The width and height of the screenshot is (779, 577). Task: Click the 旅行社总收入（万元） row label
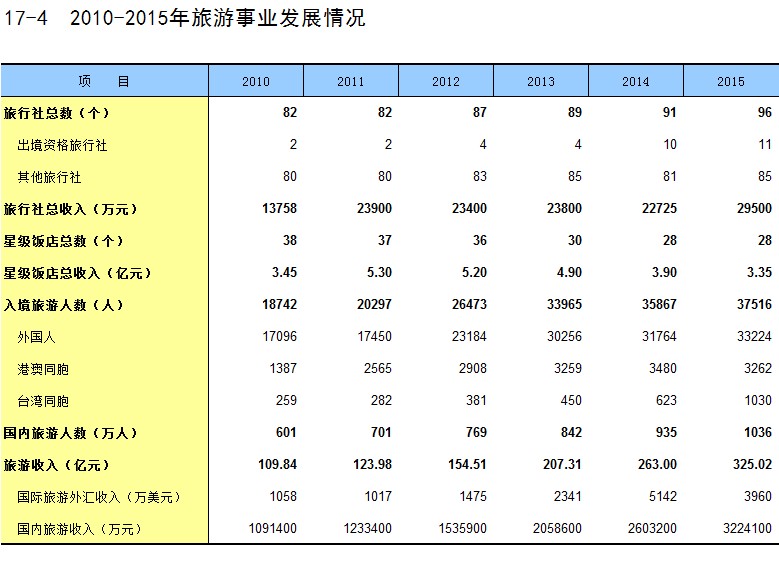click(x=71, y=209)
